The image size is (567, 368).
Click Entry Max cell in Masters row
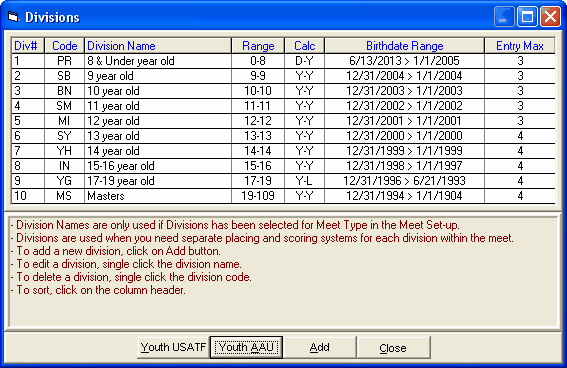click(520, 196)
